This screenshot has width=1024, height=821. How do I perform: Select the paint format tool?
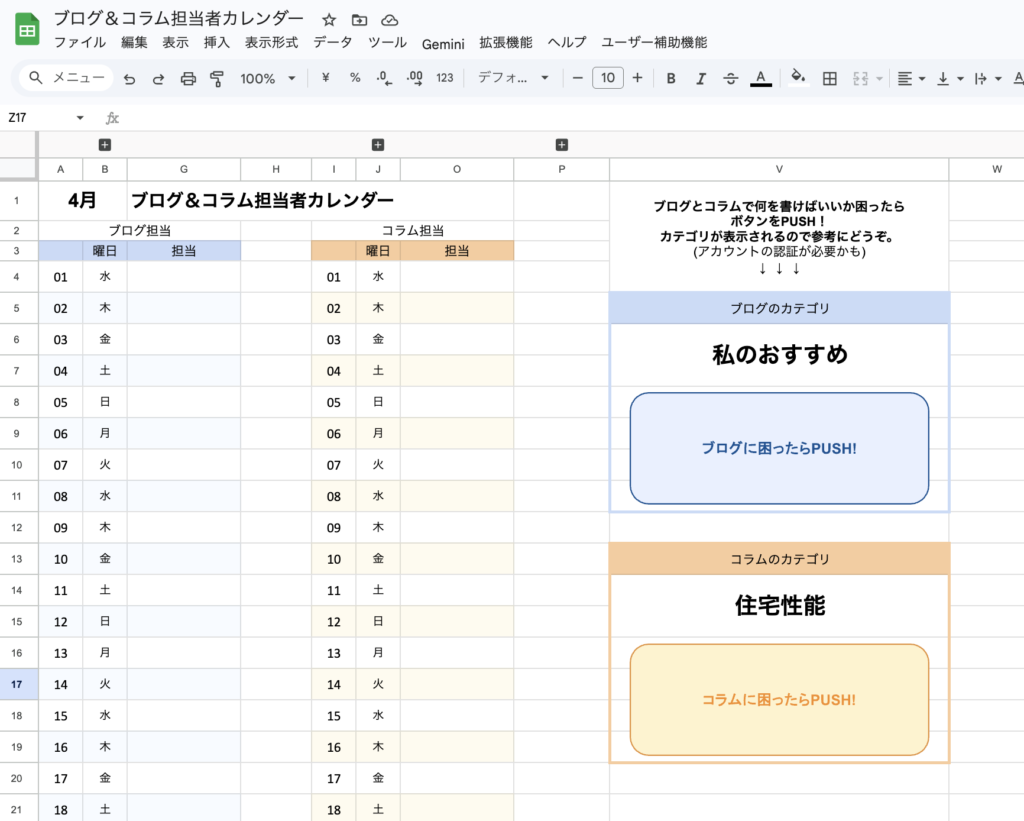click(x=217, y=78)
